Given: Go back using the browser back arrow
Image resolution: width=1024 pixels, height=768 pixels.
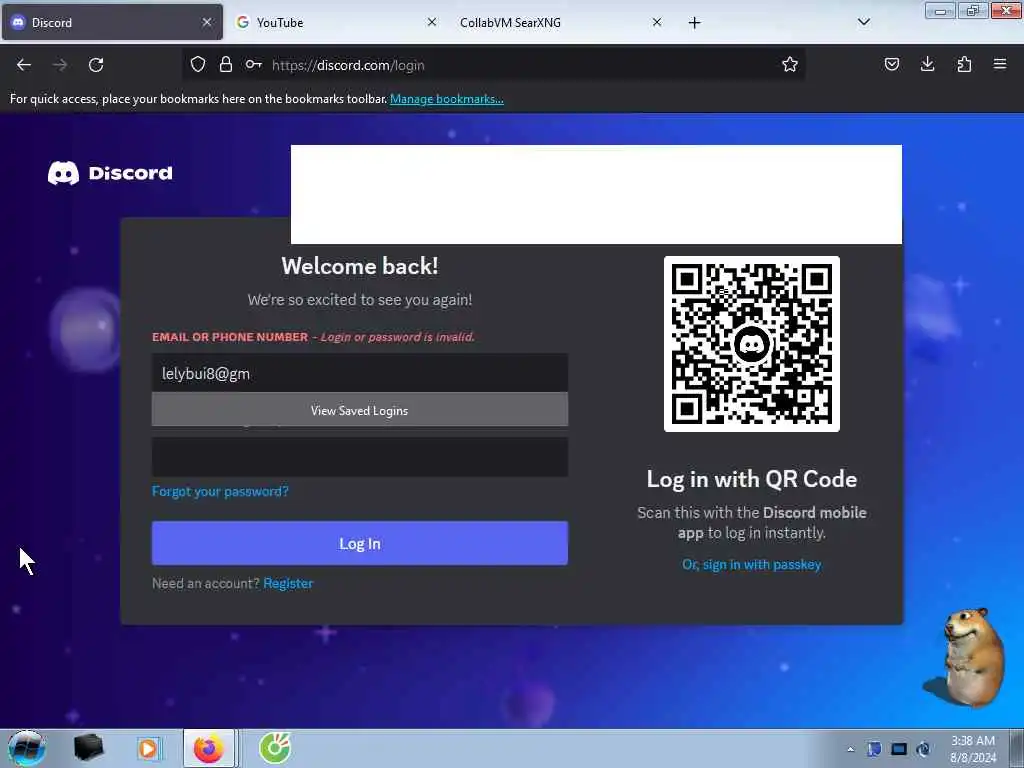Looking at the screenshot, I should [24, 65].
